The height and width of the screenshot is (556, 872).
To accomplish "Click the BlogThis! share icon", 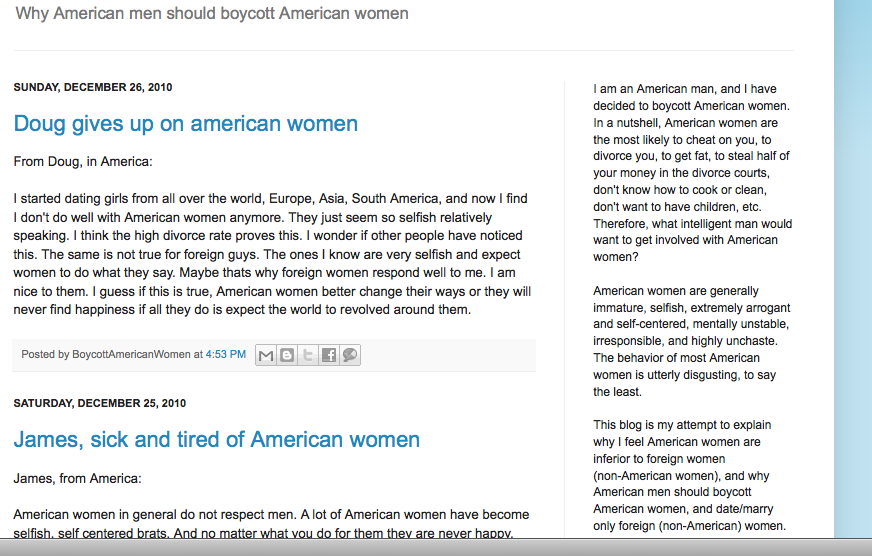I will coord(287,355).
